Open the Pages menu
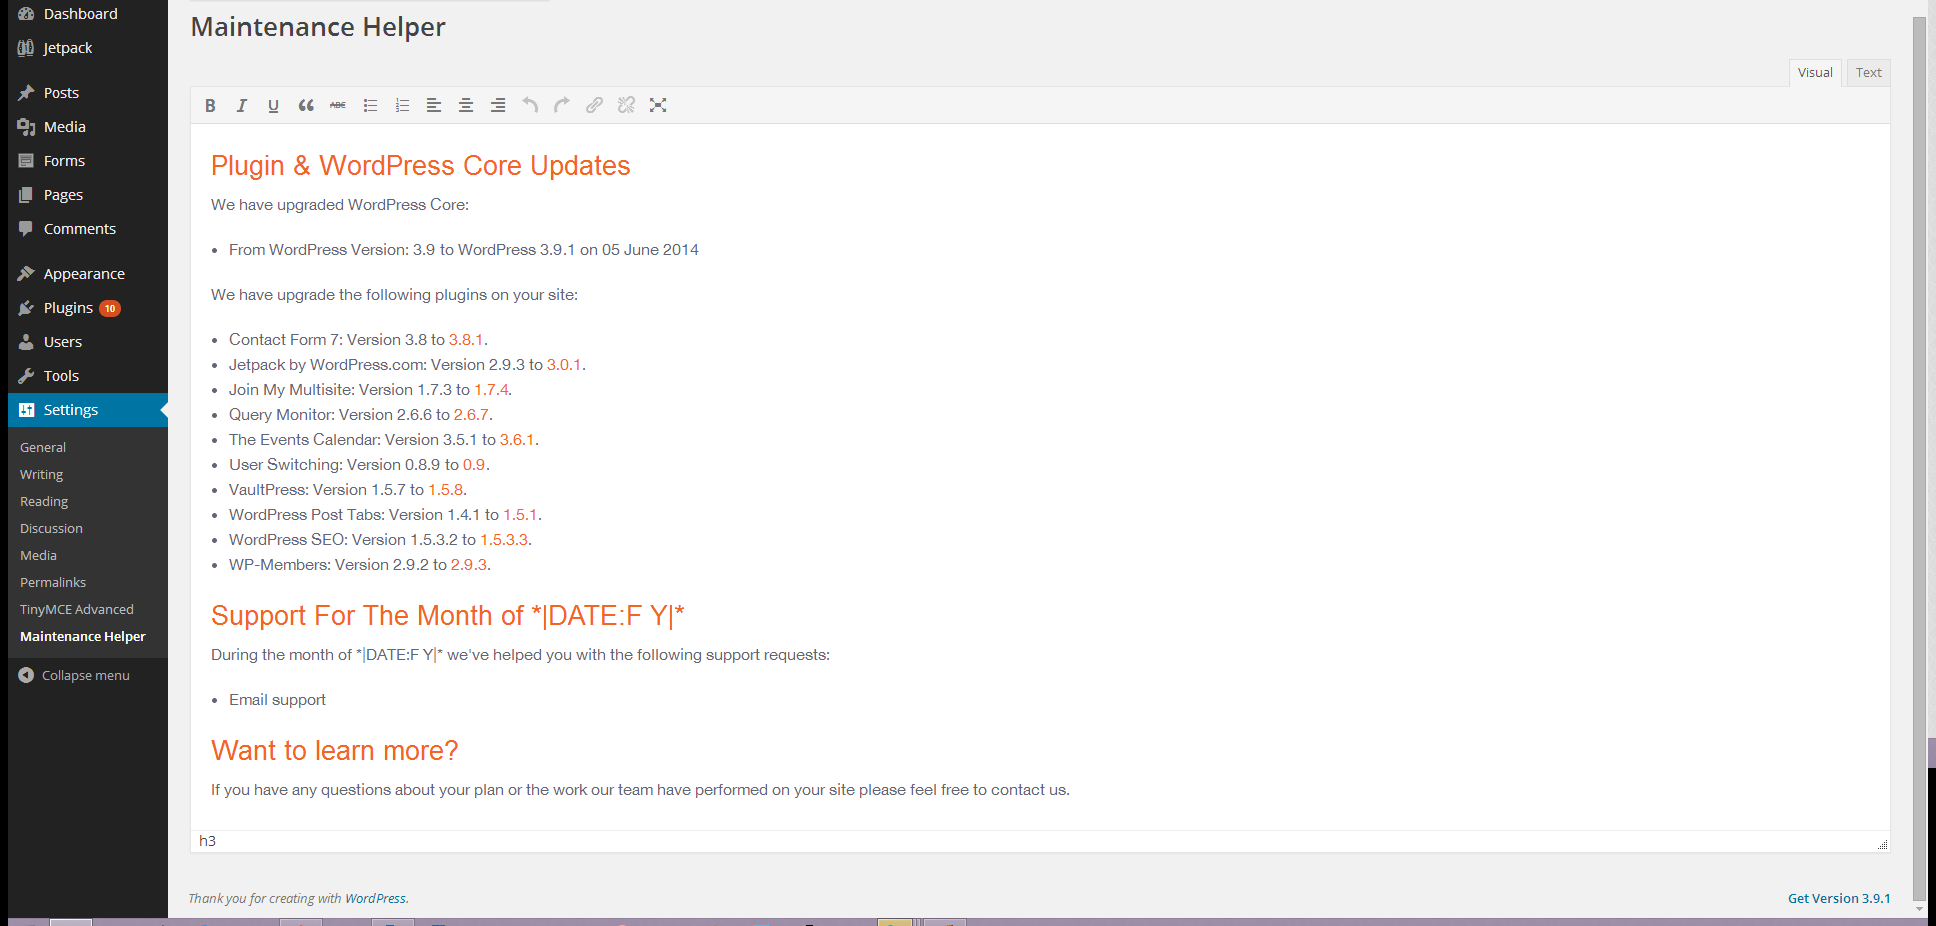Viewport: 1936px width, 926px height. click(88, 195)
